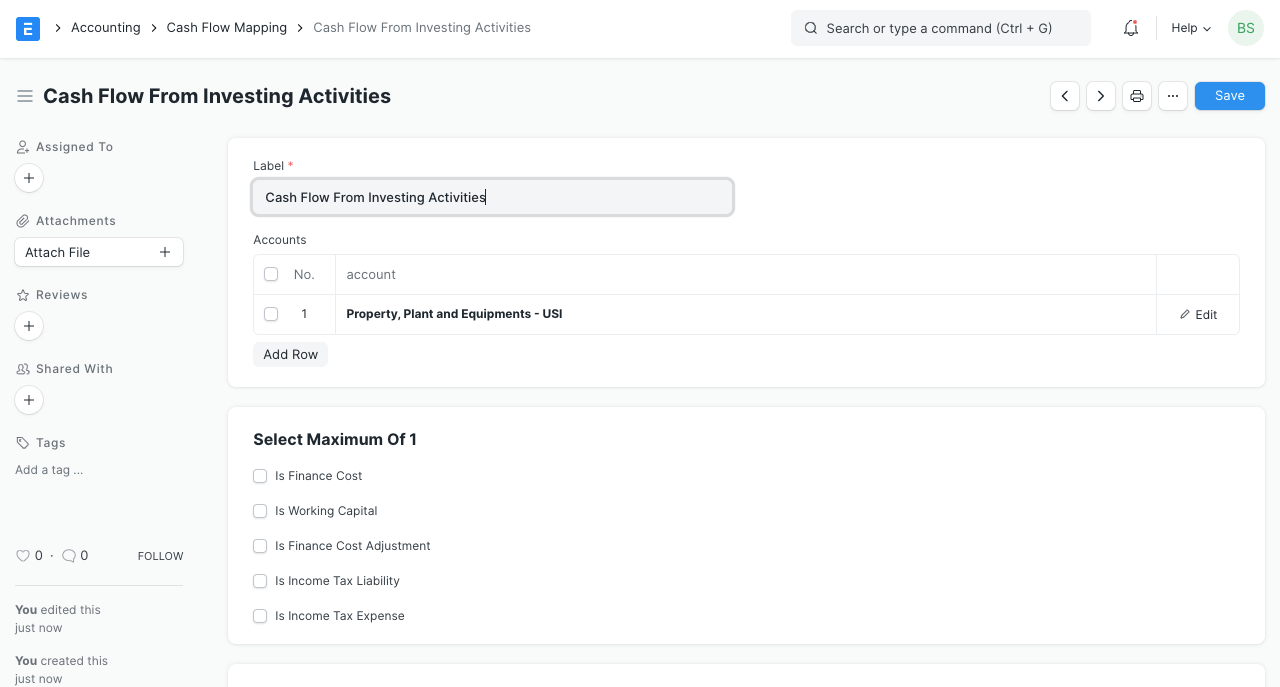Viewport: 1280px width, 687px height.
Task: Focus the Label text input field
Action: pyautogui.click(x=492, y=198)
